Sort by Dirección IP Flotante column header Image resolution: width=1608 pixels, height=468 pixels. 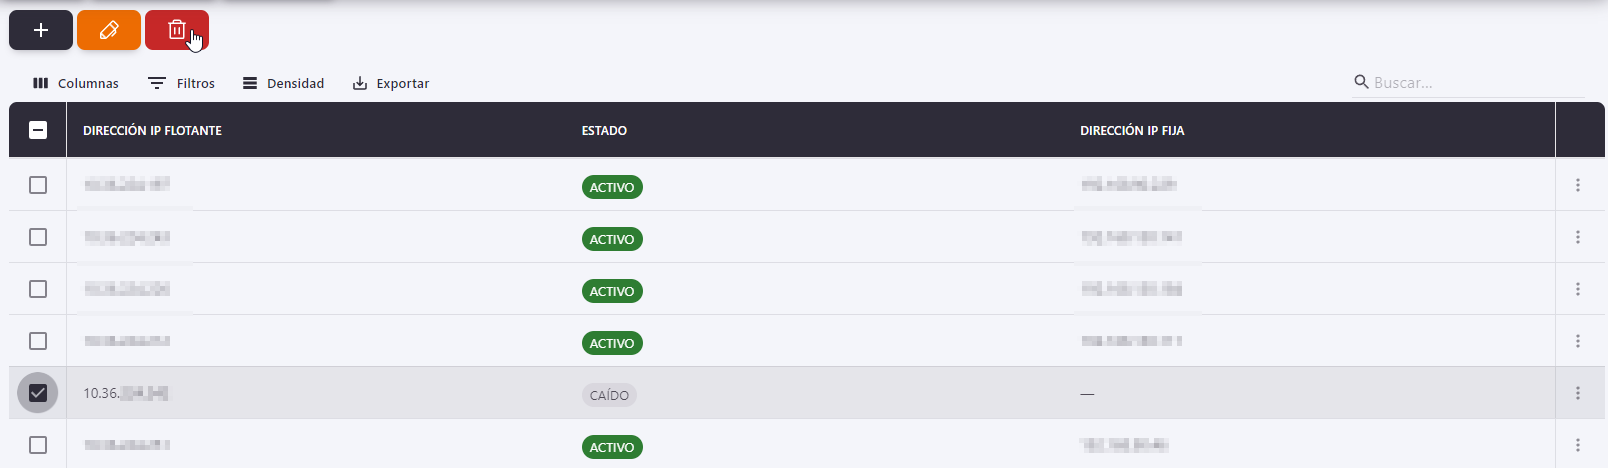152,130
